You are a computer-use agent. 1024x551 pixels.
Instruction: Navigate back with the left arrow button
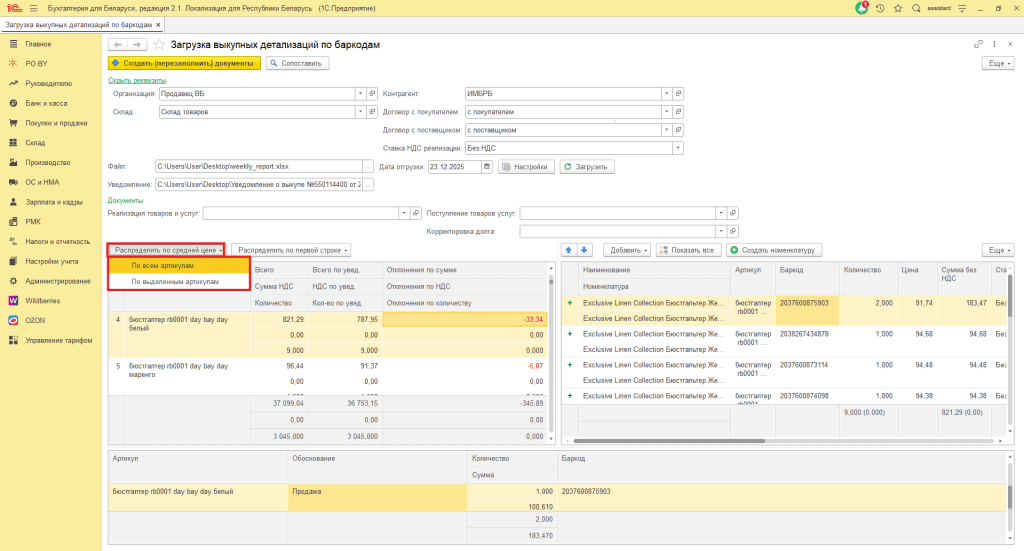tap(117, 45)
